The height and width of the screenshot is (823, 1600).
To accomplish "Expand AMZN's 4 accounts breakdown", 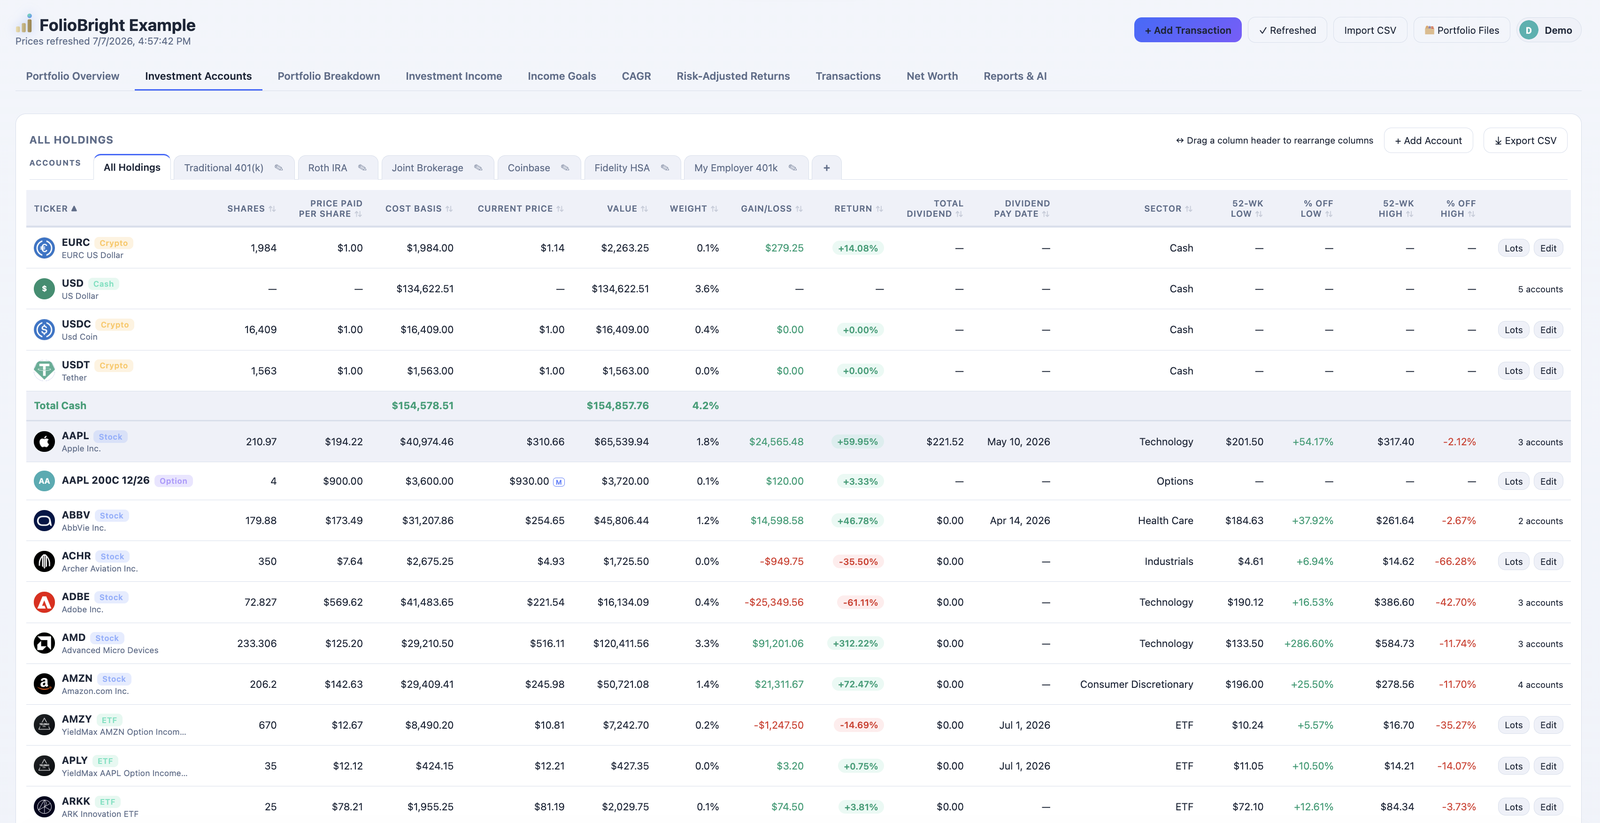I will point(1540,685).
